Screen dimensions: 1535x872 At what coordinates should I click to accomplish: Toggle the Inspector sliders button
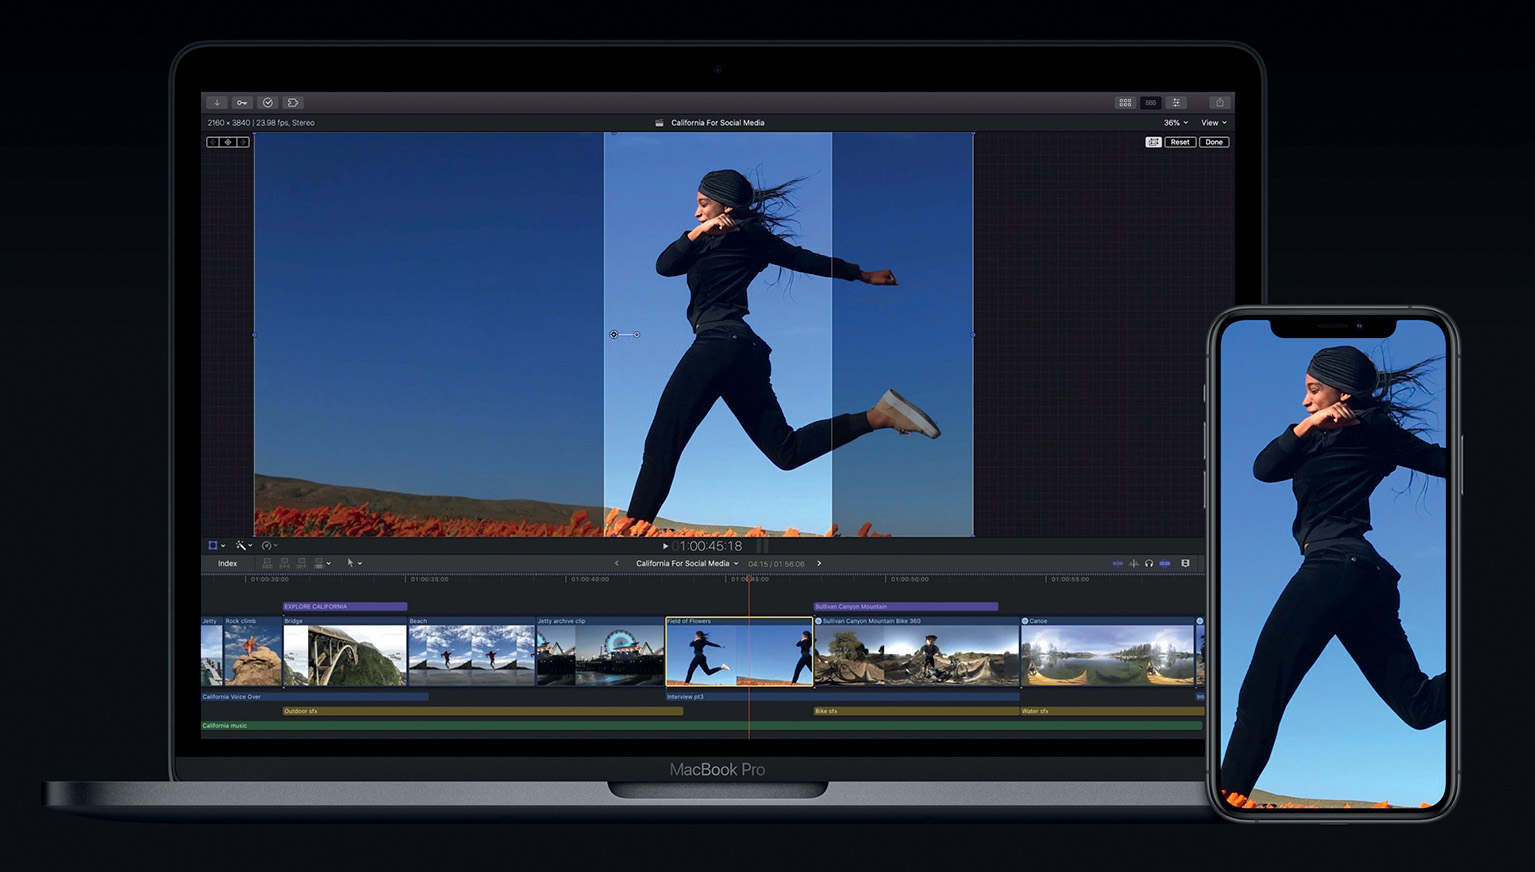pyautogui.click(x=1177, y=103)
